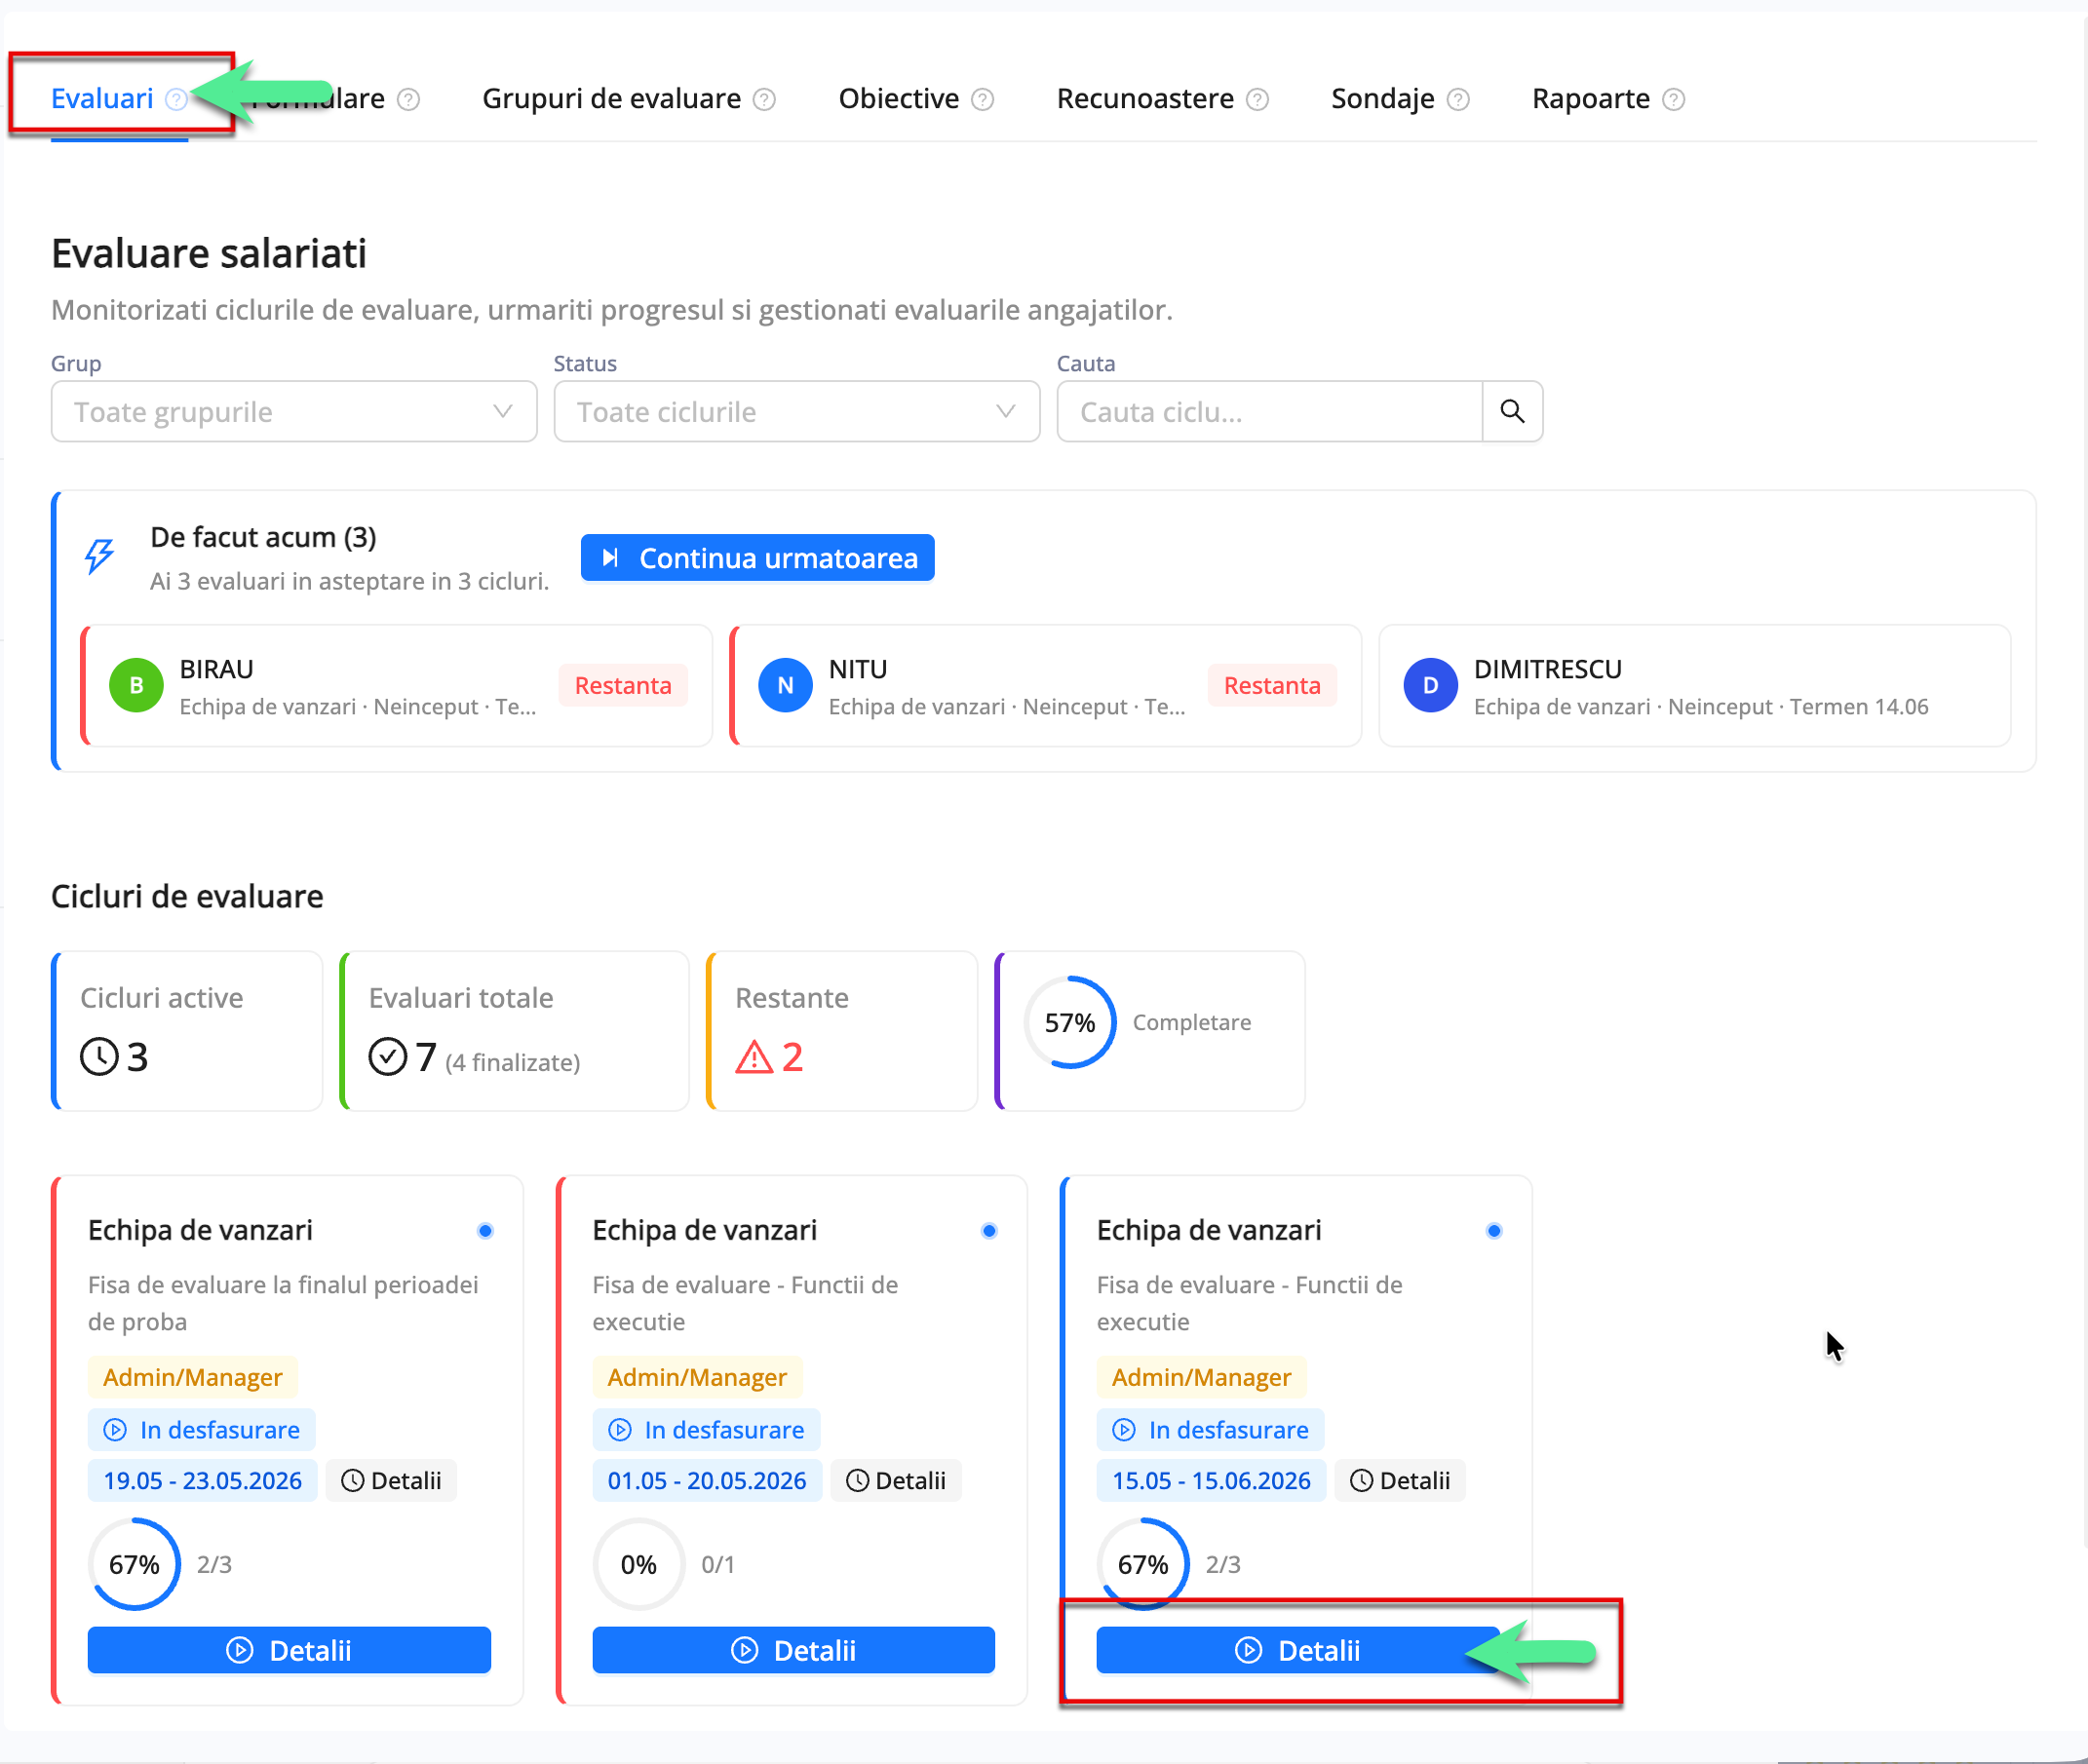Click Restanta badge on NITU card
This screenshot has height=1764, width=2088.
pyautogui.click(x=1272, y=685)
